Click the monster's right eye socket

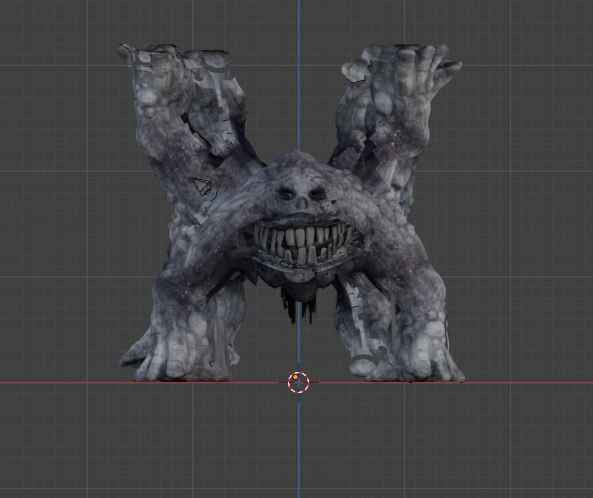pyautogui.click(x=318, y=194)
